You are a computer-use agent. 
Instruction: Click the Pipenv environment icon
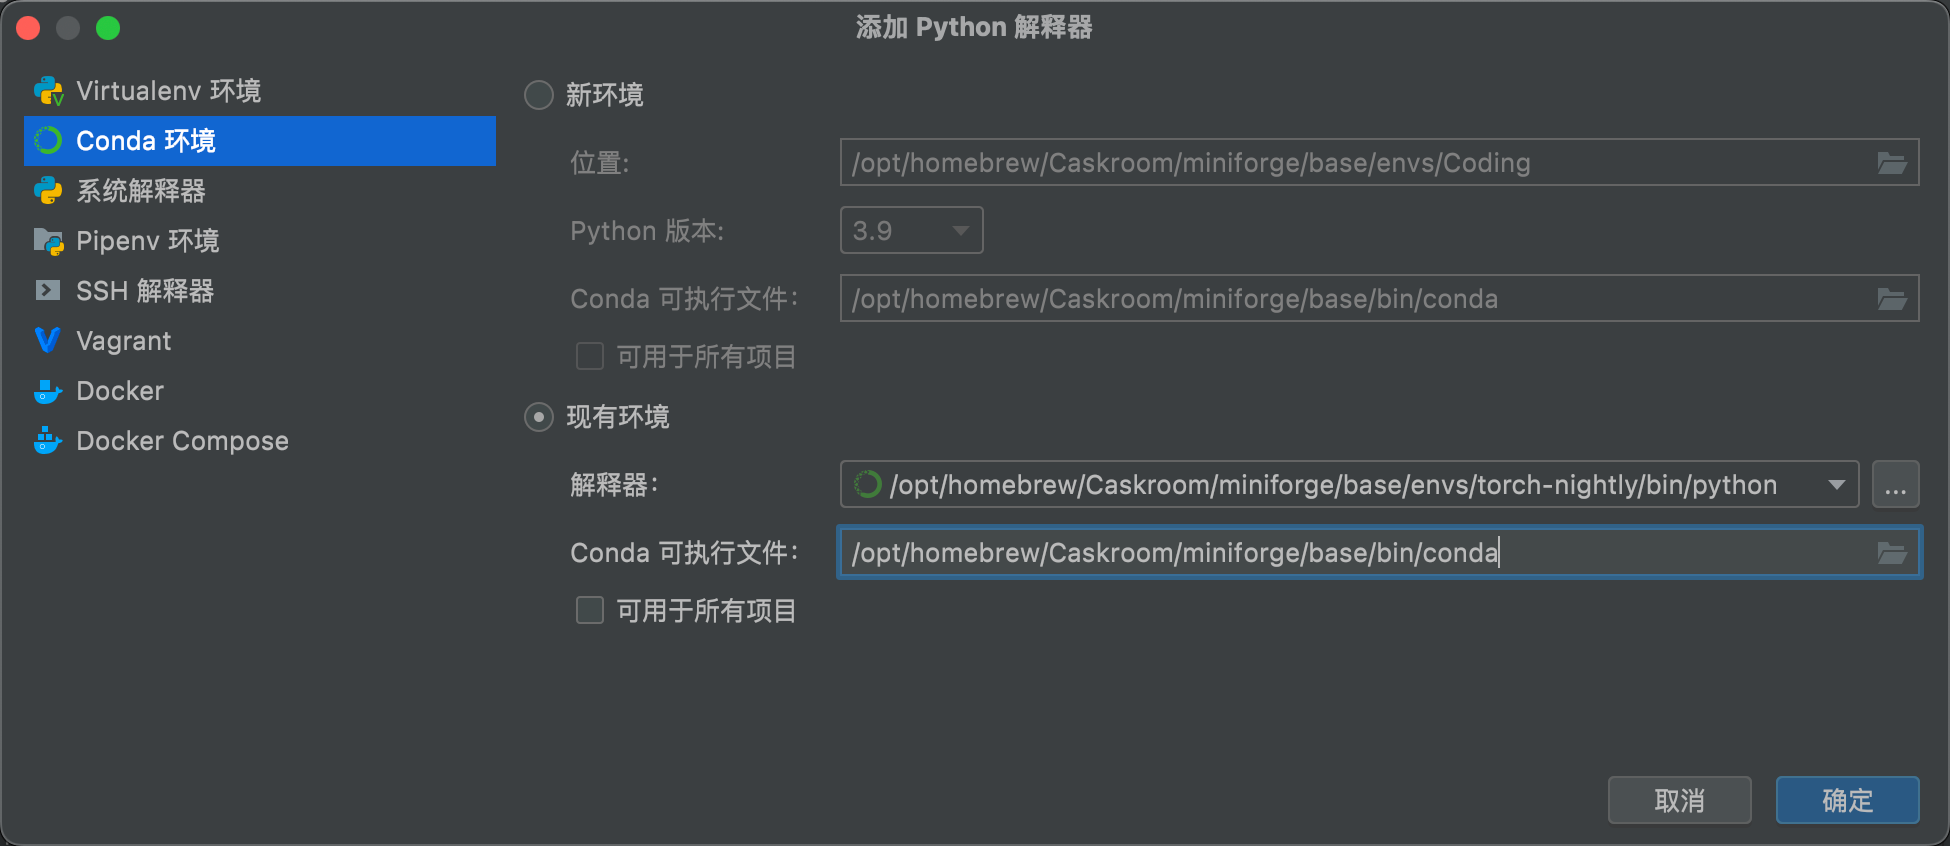[48, 241]
